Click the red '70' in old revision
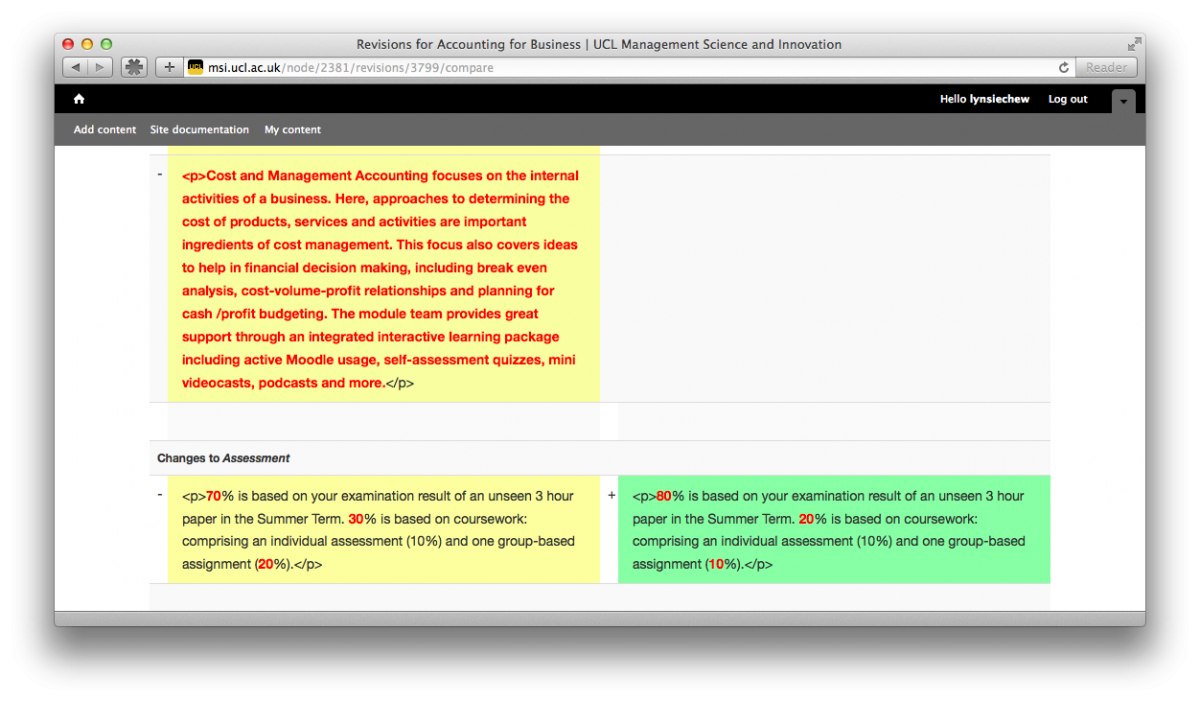The height and width of the screenshot is (702, 1200). click(x=213, y=496)
